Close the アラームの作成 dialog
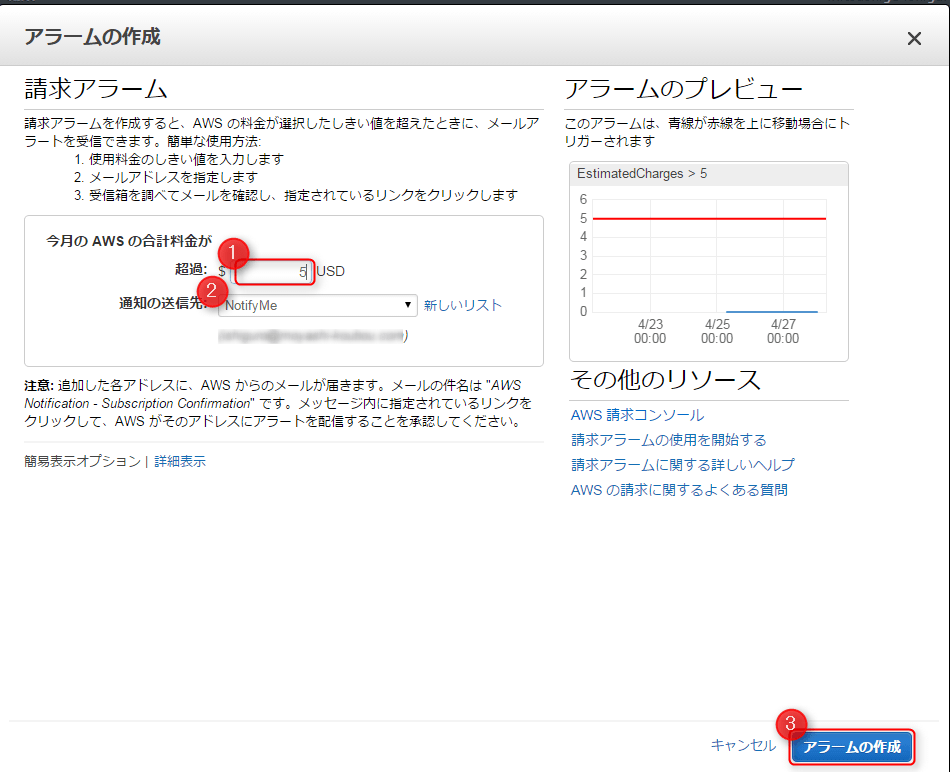This screenshot has width=950, height=772. pyautogui.click(x=914, y=38)
